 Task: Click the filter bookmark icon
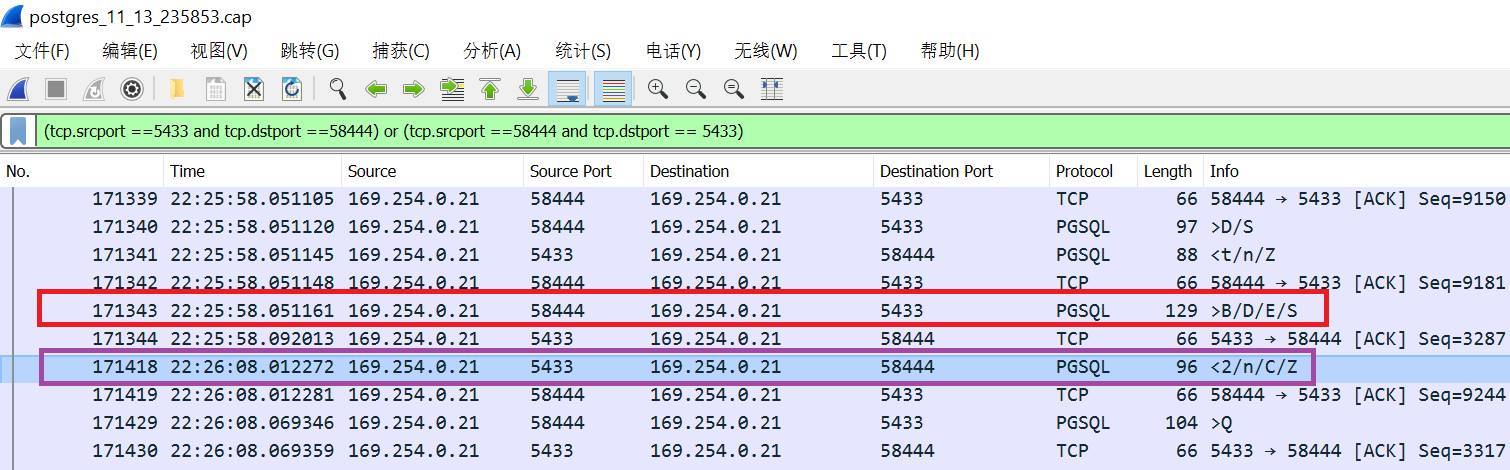click(18, 131)
